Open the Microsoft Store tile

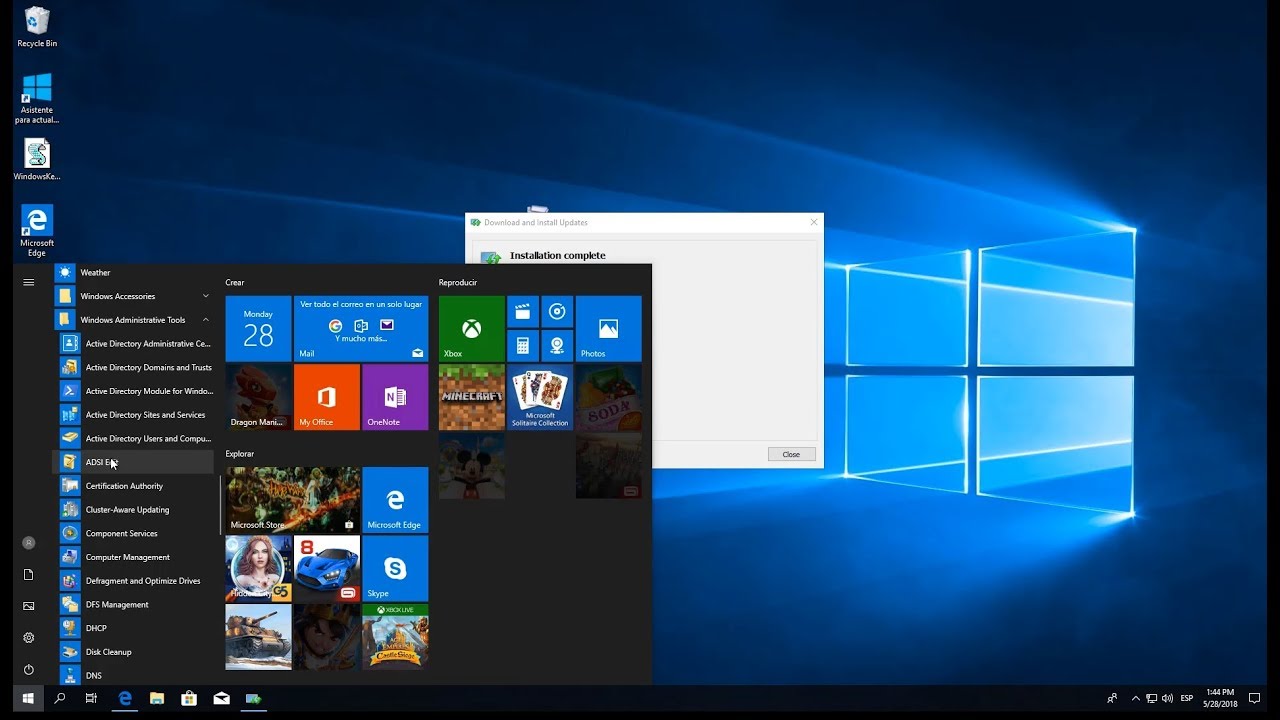tap(293, 499)
